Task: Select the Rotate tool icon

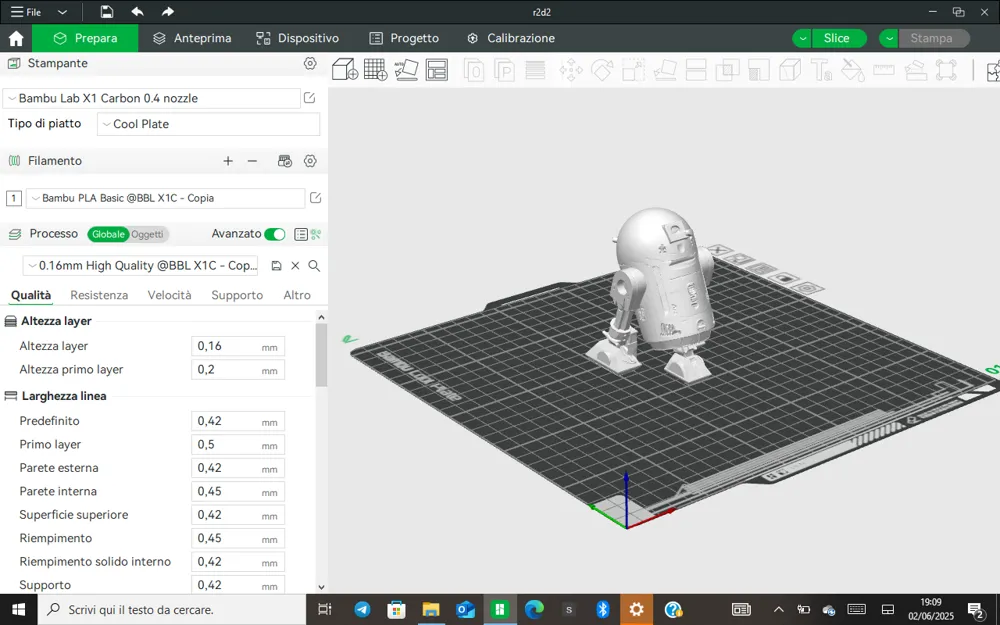Action: [602, 70]
